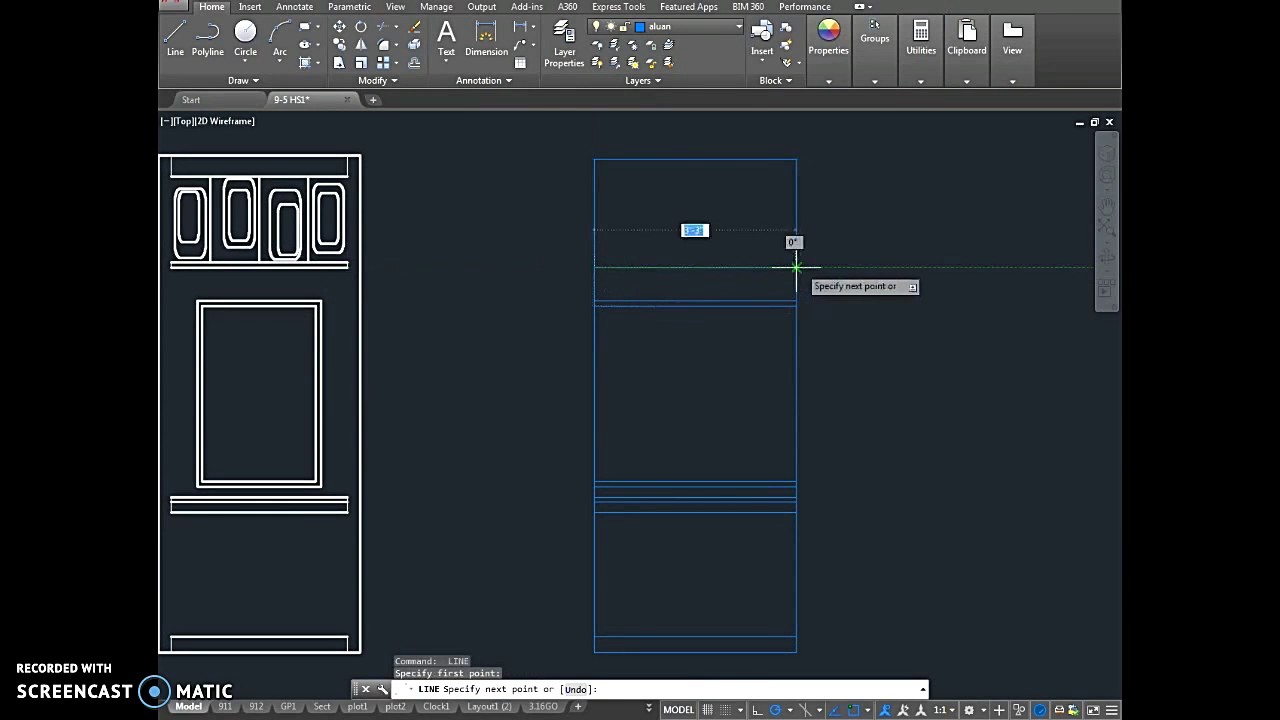This screenshot has width=1280, height=720.
Task: Click the blue layer color swatch
Action: coord(640,27)
